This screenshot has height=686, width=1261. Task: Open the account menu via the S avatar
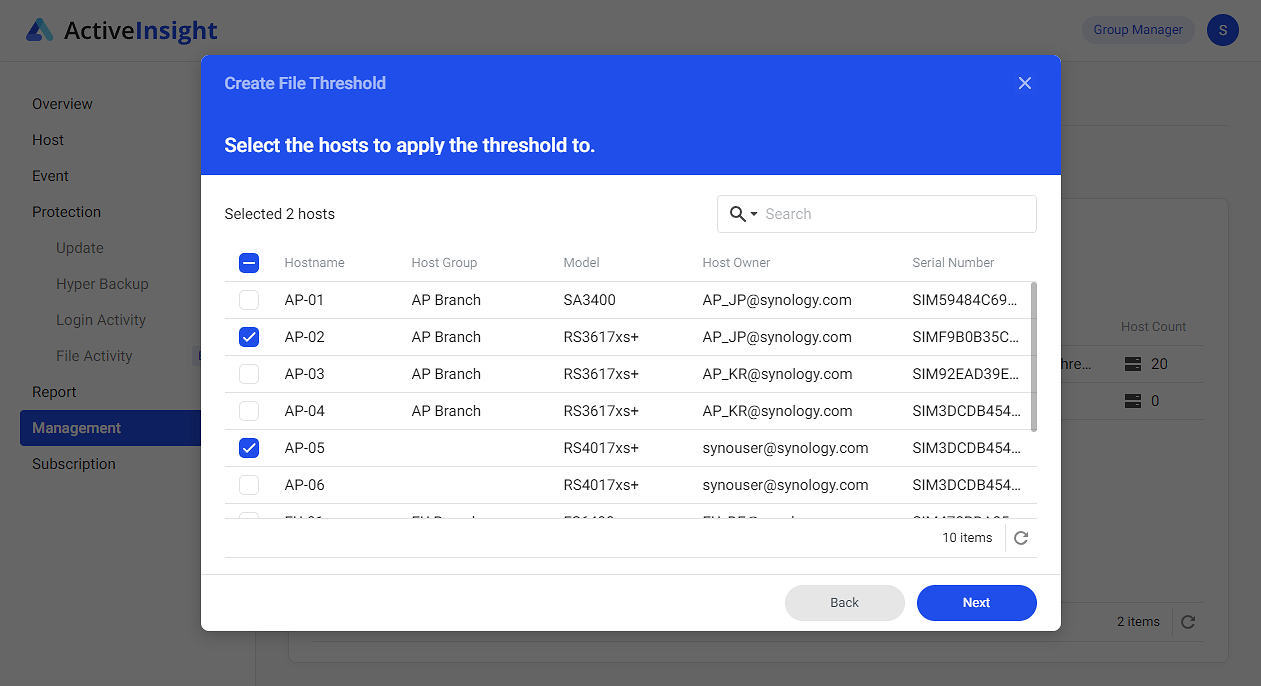(x=1222, y=30)
